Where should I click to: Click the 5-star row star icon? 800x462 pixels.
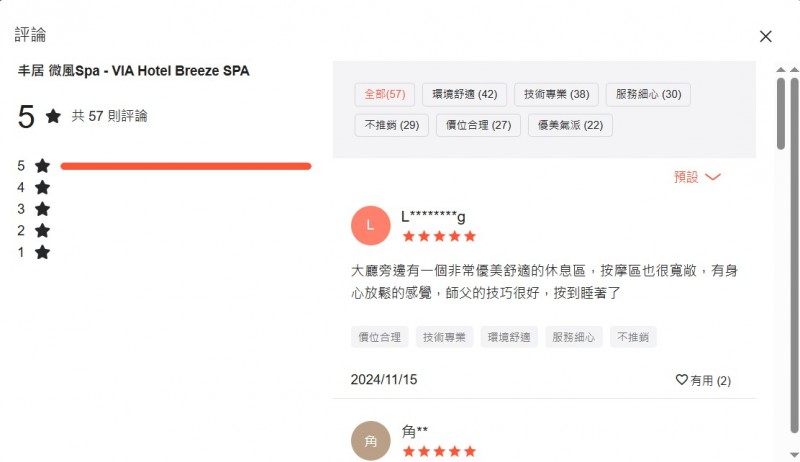click(42, 166)
